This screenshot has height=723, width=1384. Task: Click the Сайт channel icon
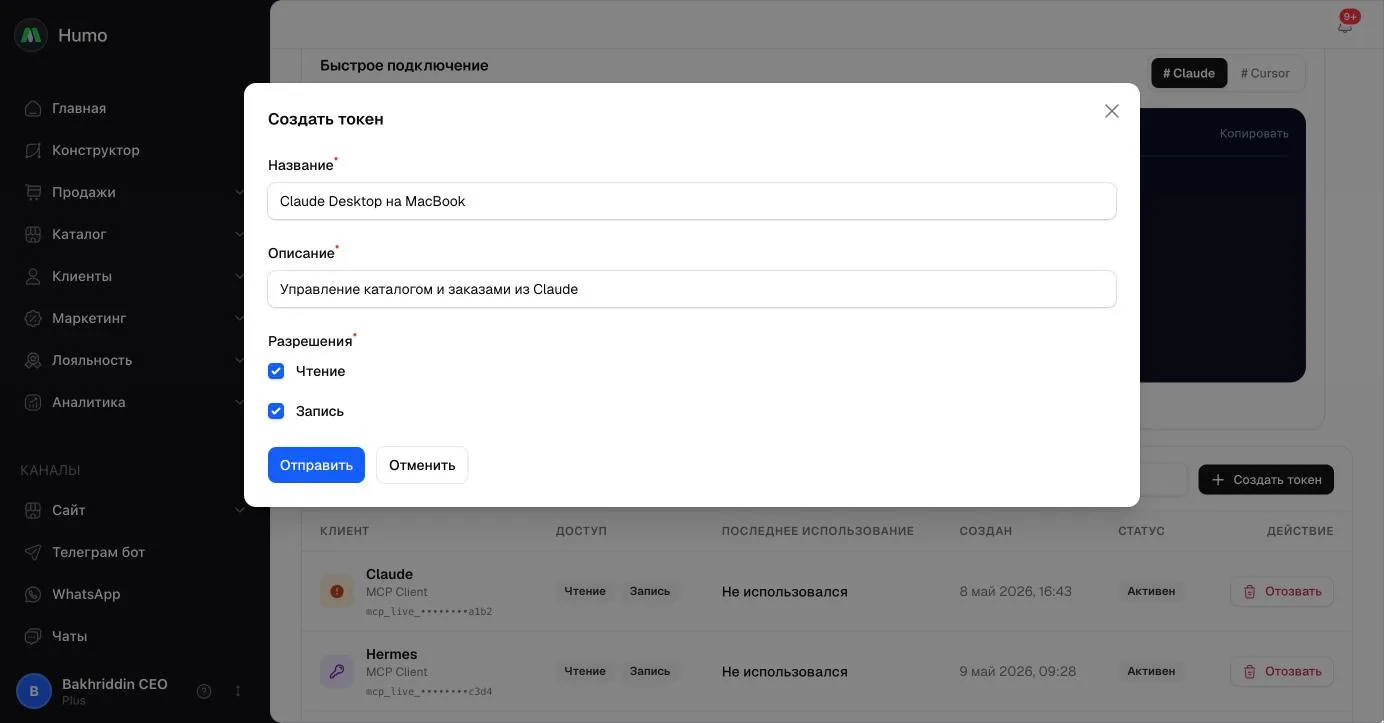(33, 510)
